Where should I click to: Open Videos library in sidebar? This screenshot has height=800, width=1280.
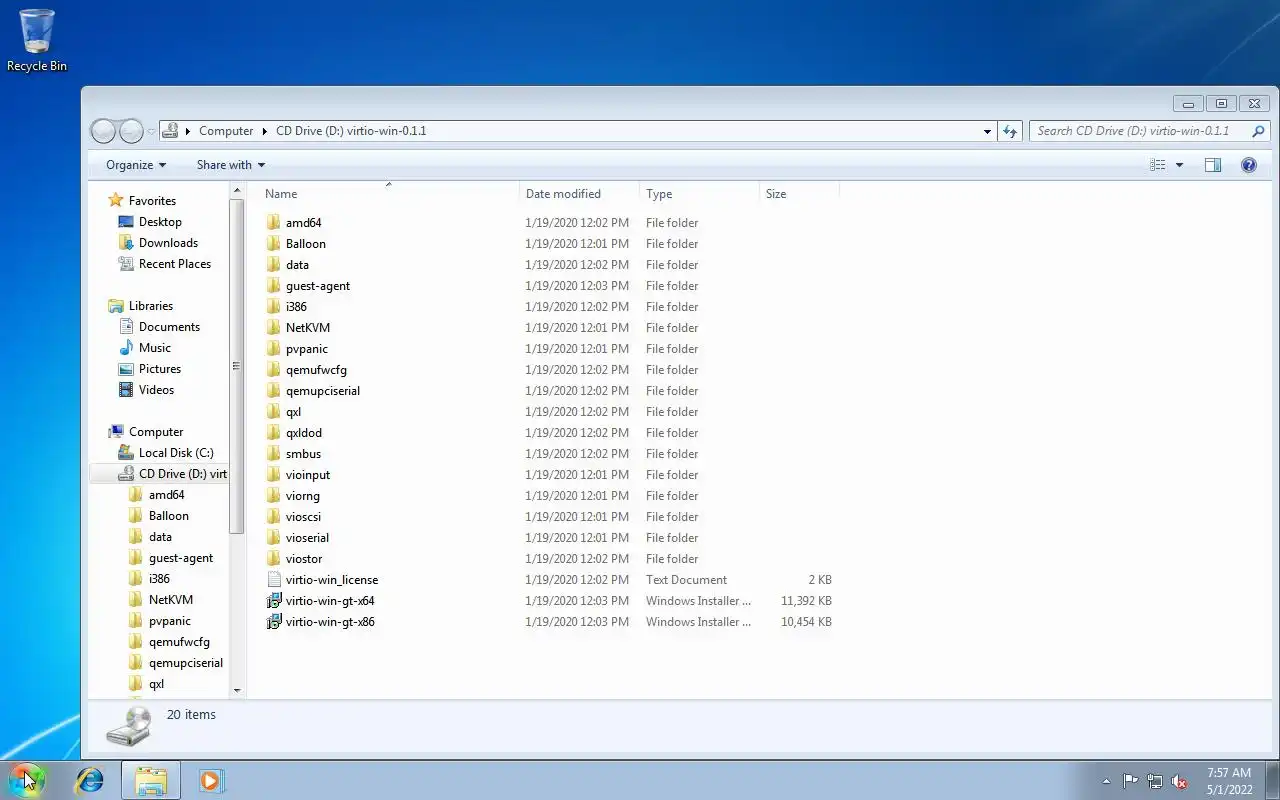[x=156, y=390]
